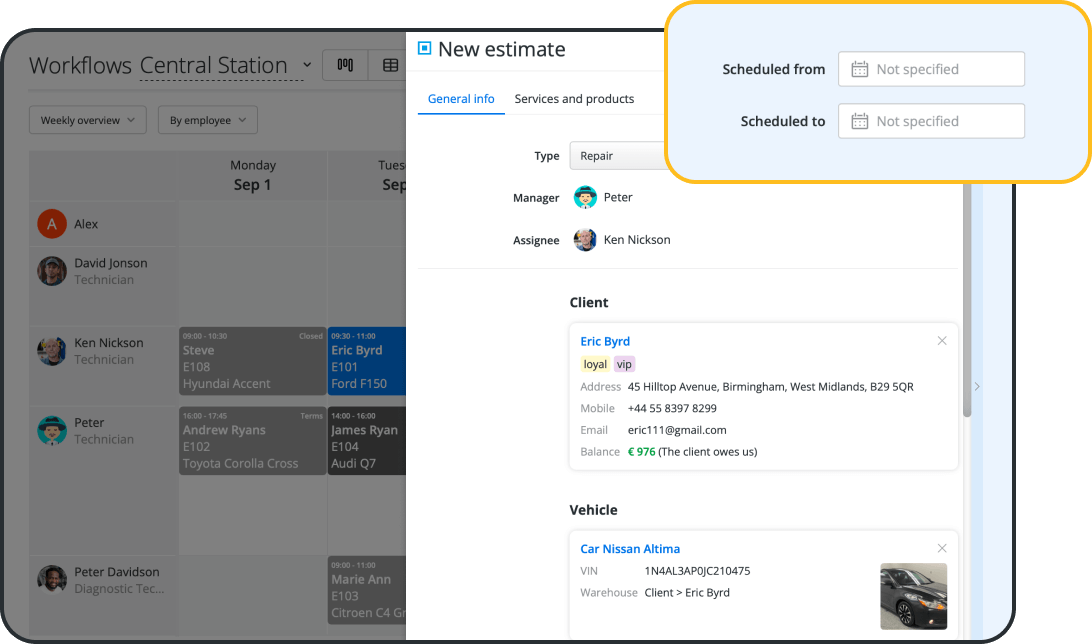
Task: Open the Eric Byrd client link
Action: pyautogui.click(x=605, y=341)
